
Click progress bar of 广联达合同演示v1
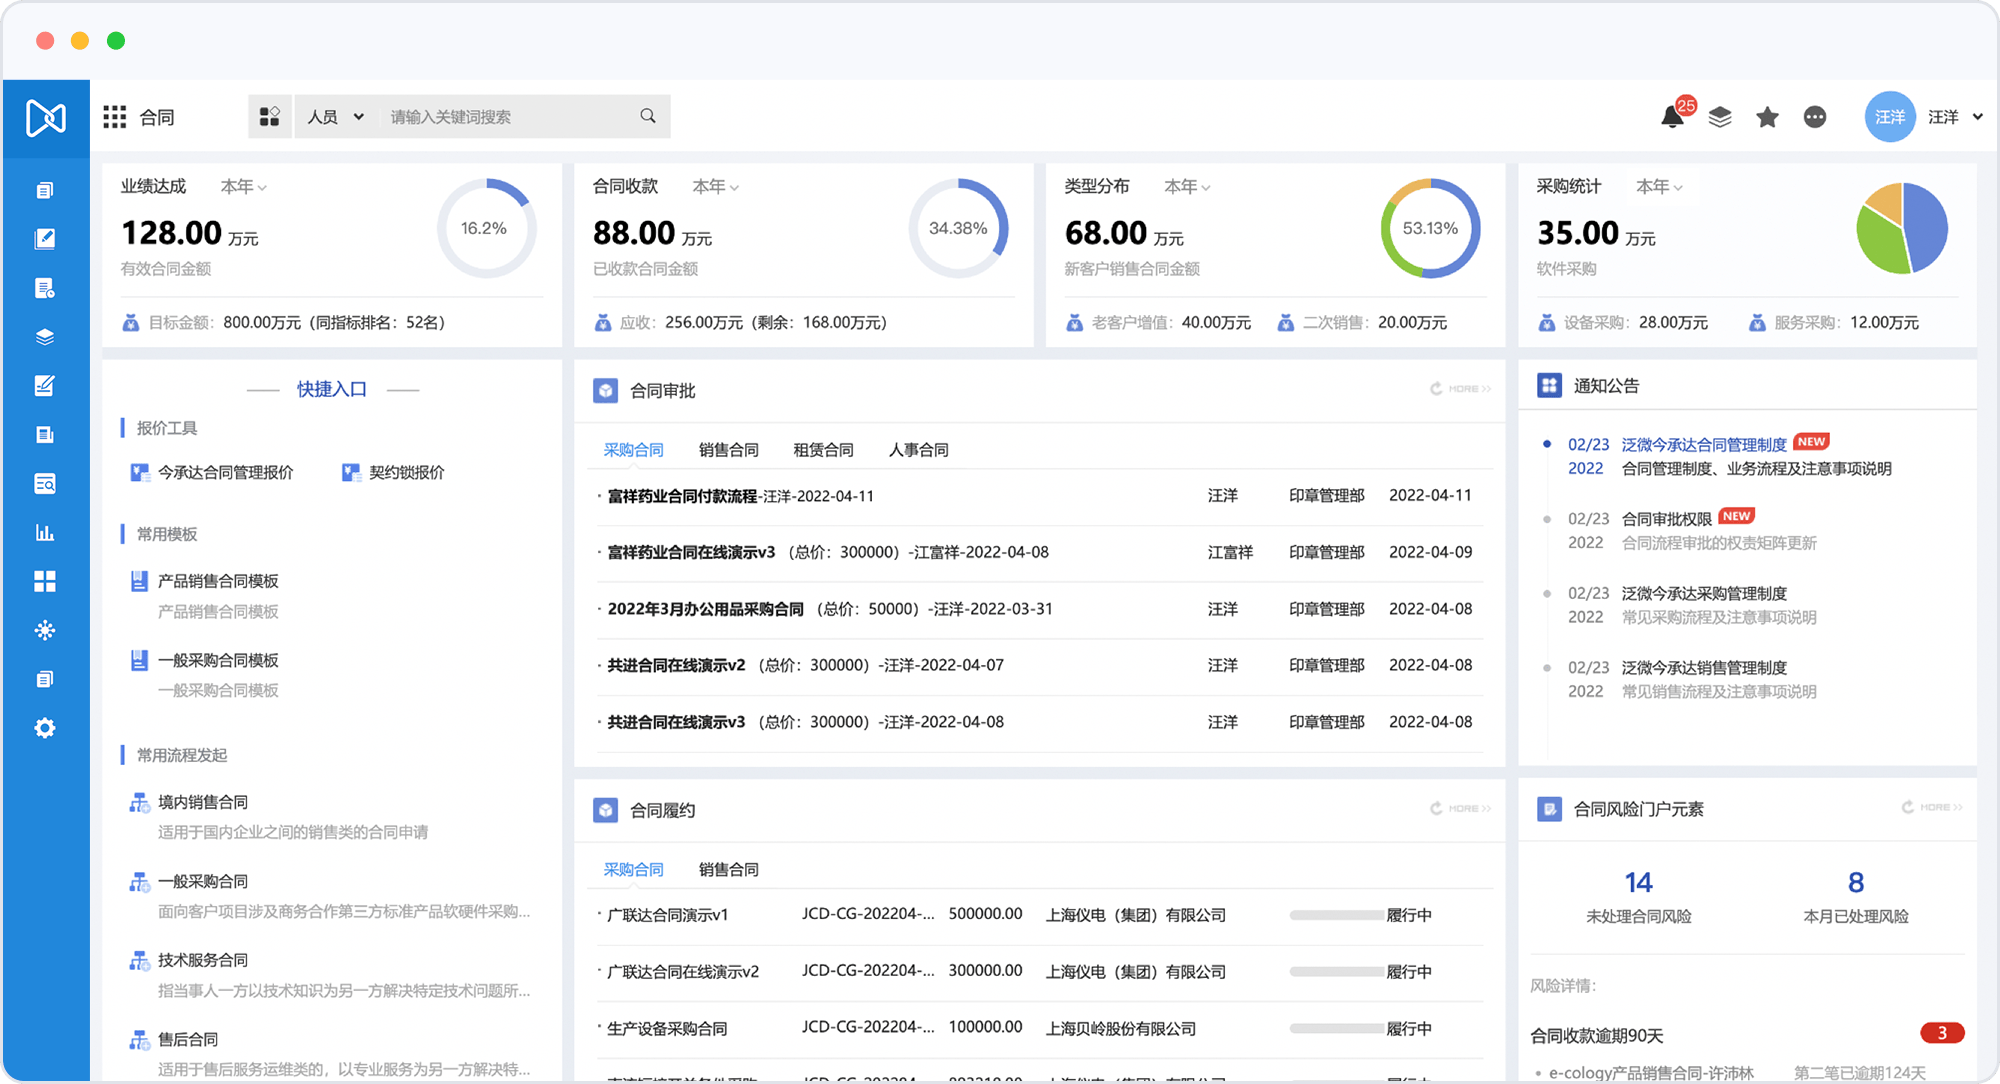click(1335, 915)
